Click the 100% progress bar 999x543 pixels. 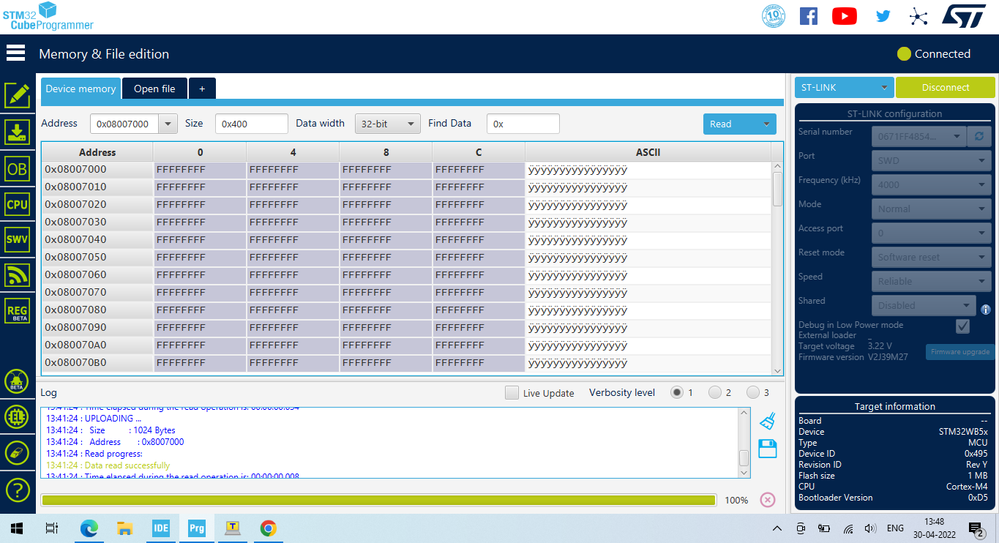point(378,500)
